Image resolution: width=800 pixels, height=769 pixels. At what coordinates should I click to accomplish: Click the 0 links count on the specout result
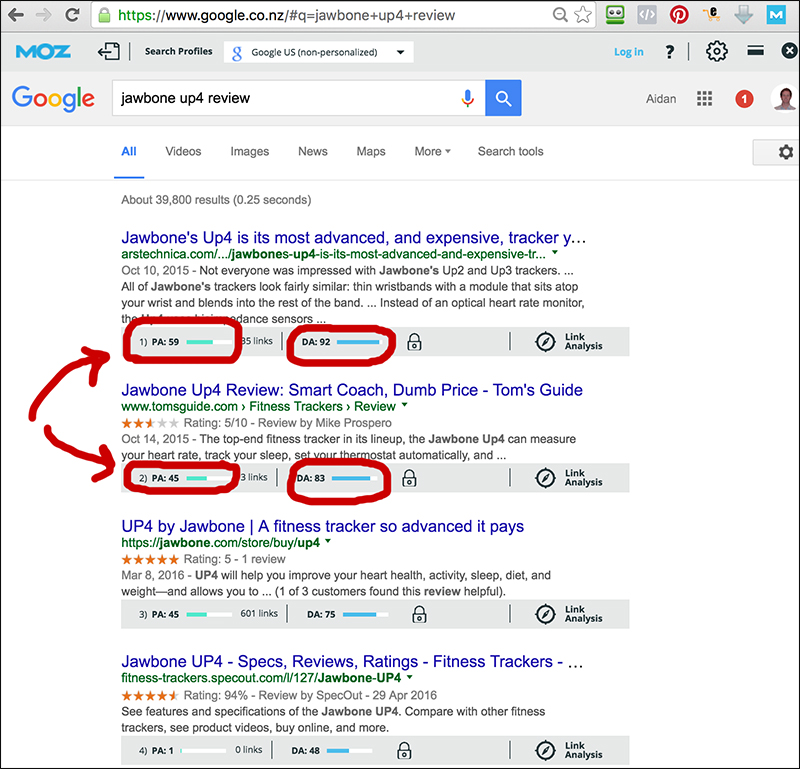coord(248,750)
